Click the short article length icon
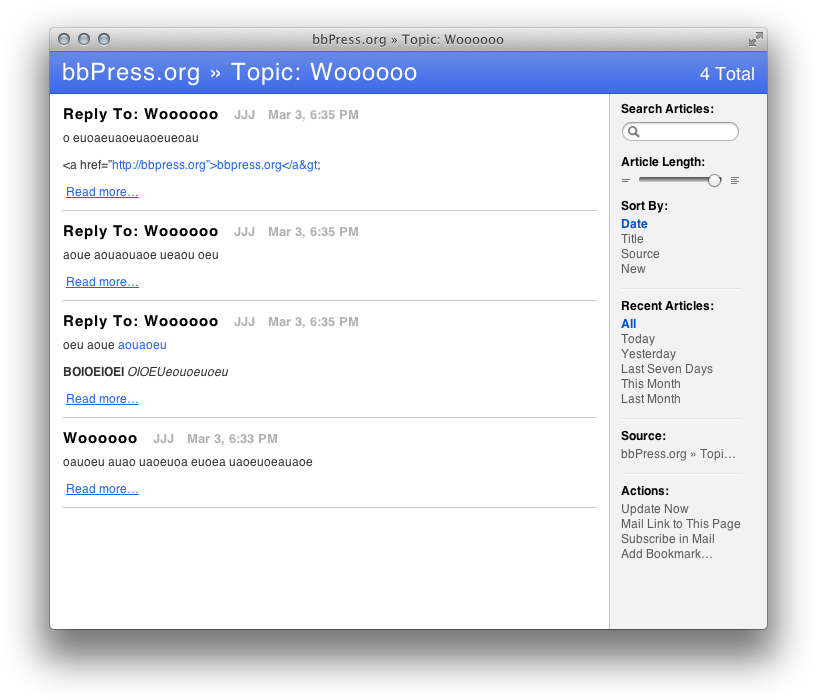 pyautogui.click(x=626, y=181)
